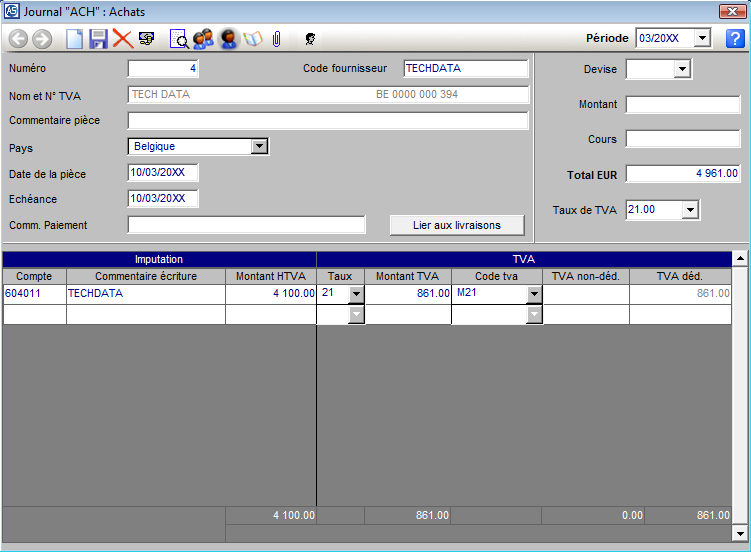The width and height of the screenshot is (751, 552).
Task: Expand the Taux de TVA dropdown
Action: 689,210
